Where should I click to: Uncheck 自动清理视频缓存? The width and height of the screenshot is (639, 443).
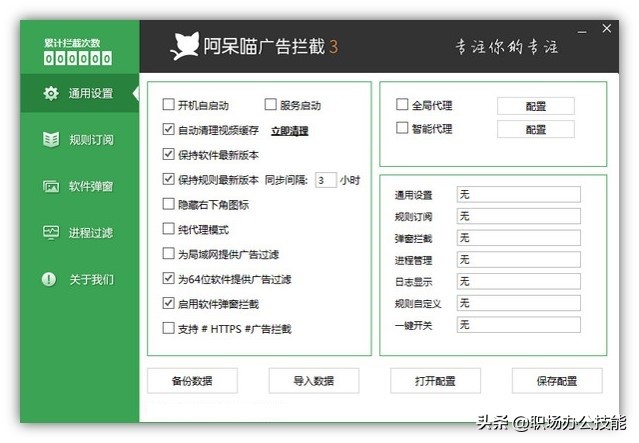tap(168, 129)
